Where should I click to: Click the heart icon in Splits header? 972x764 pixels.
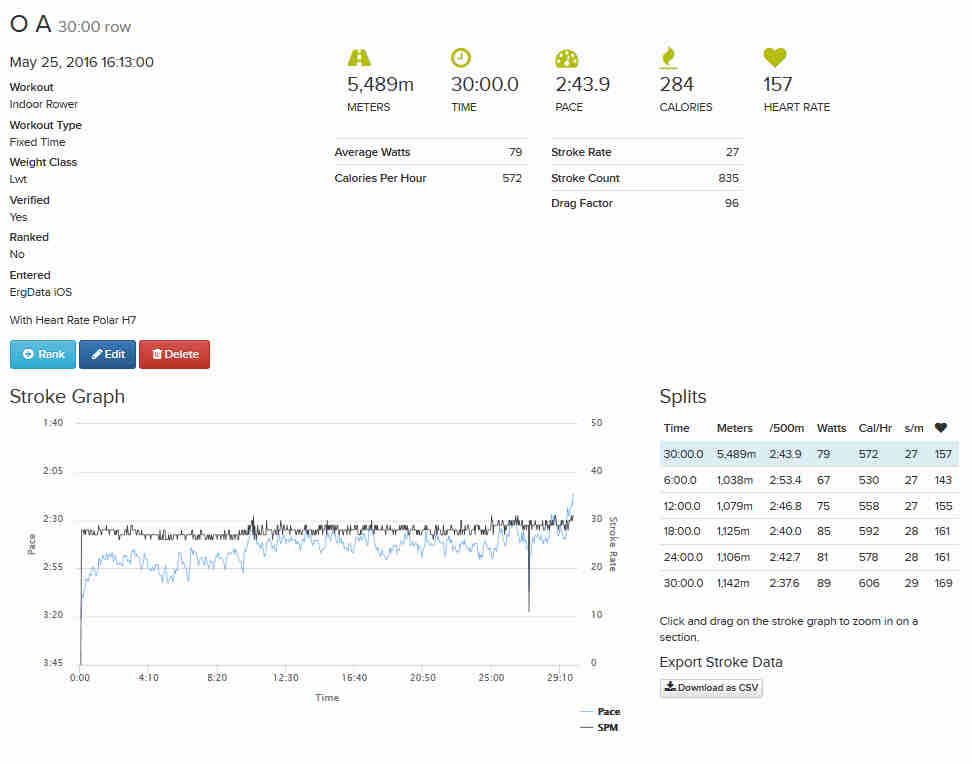click(940, 428)
